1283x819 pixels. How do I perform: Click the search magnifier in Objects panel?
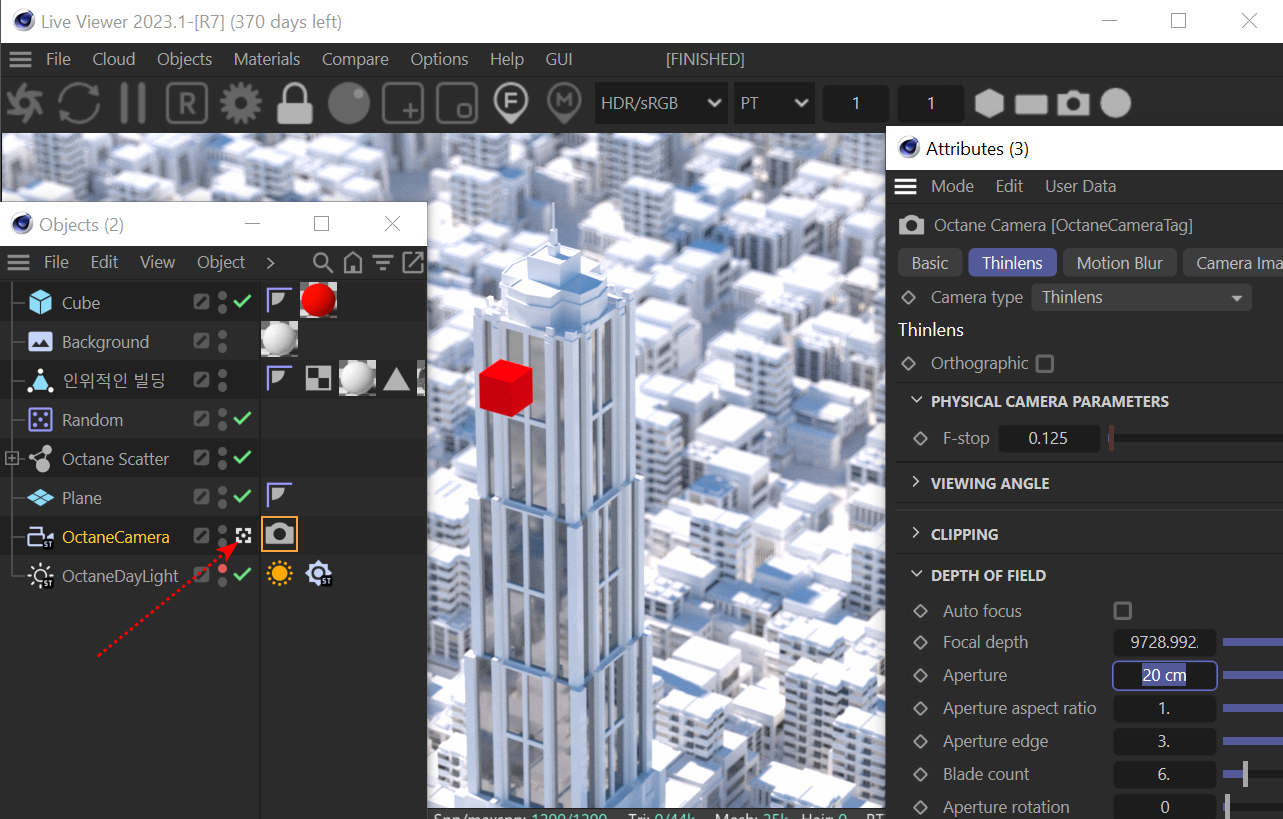(x=322, y=262)
